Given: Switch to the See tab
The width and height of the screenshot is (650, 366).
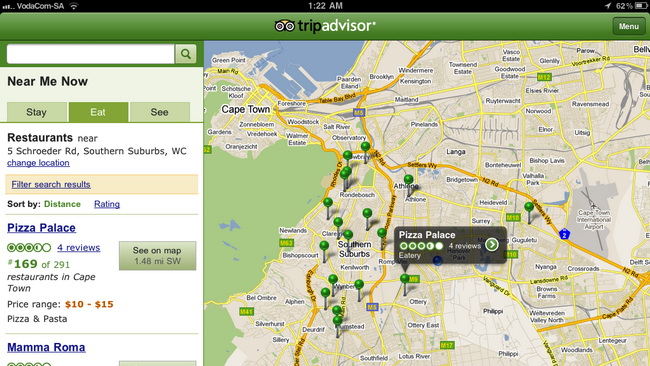Looking at the screenshot, I should (160, 112).
